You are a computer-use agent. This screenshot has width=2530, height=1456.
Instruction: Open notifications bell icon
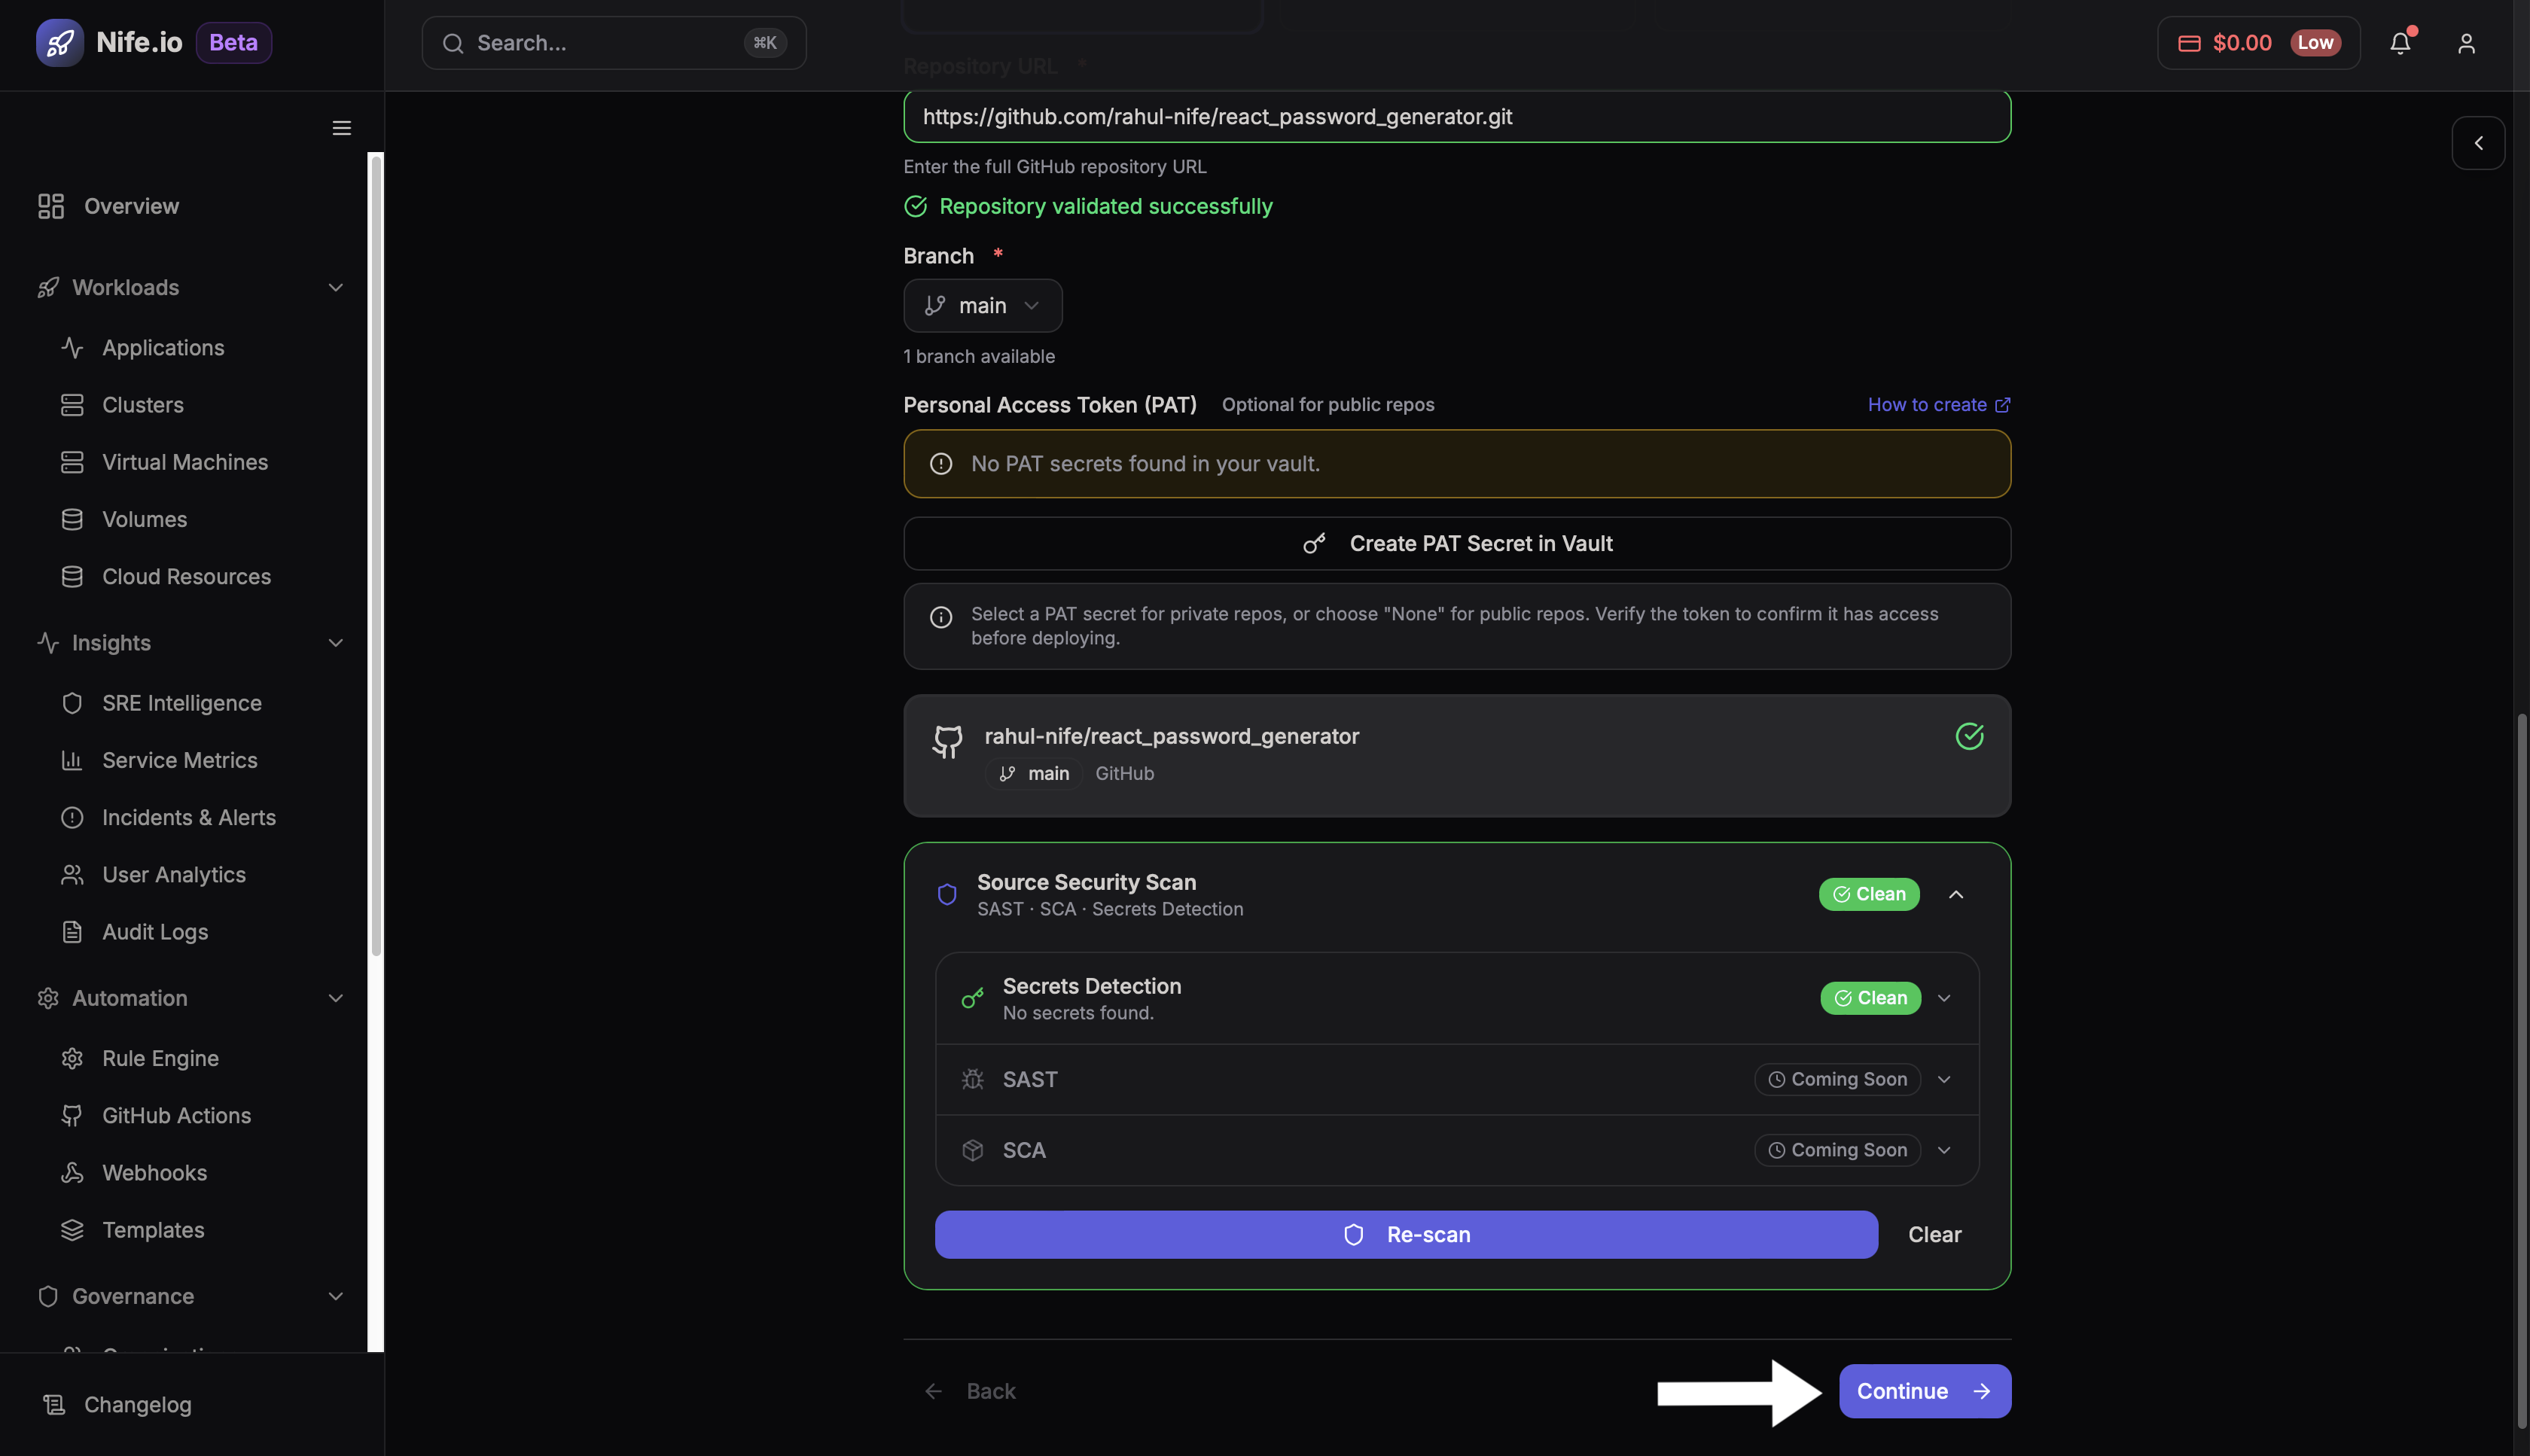[2401, 43]
